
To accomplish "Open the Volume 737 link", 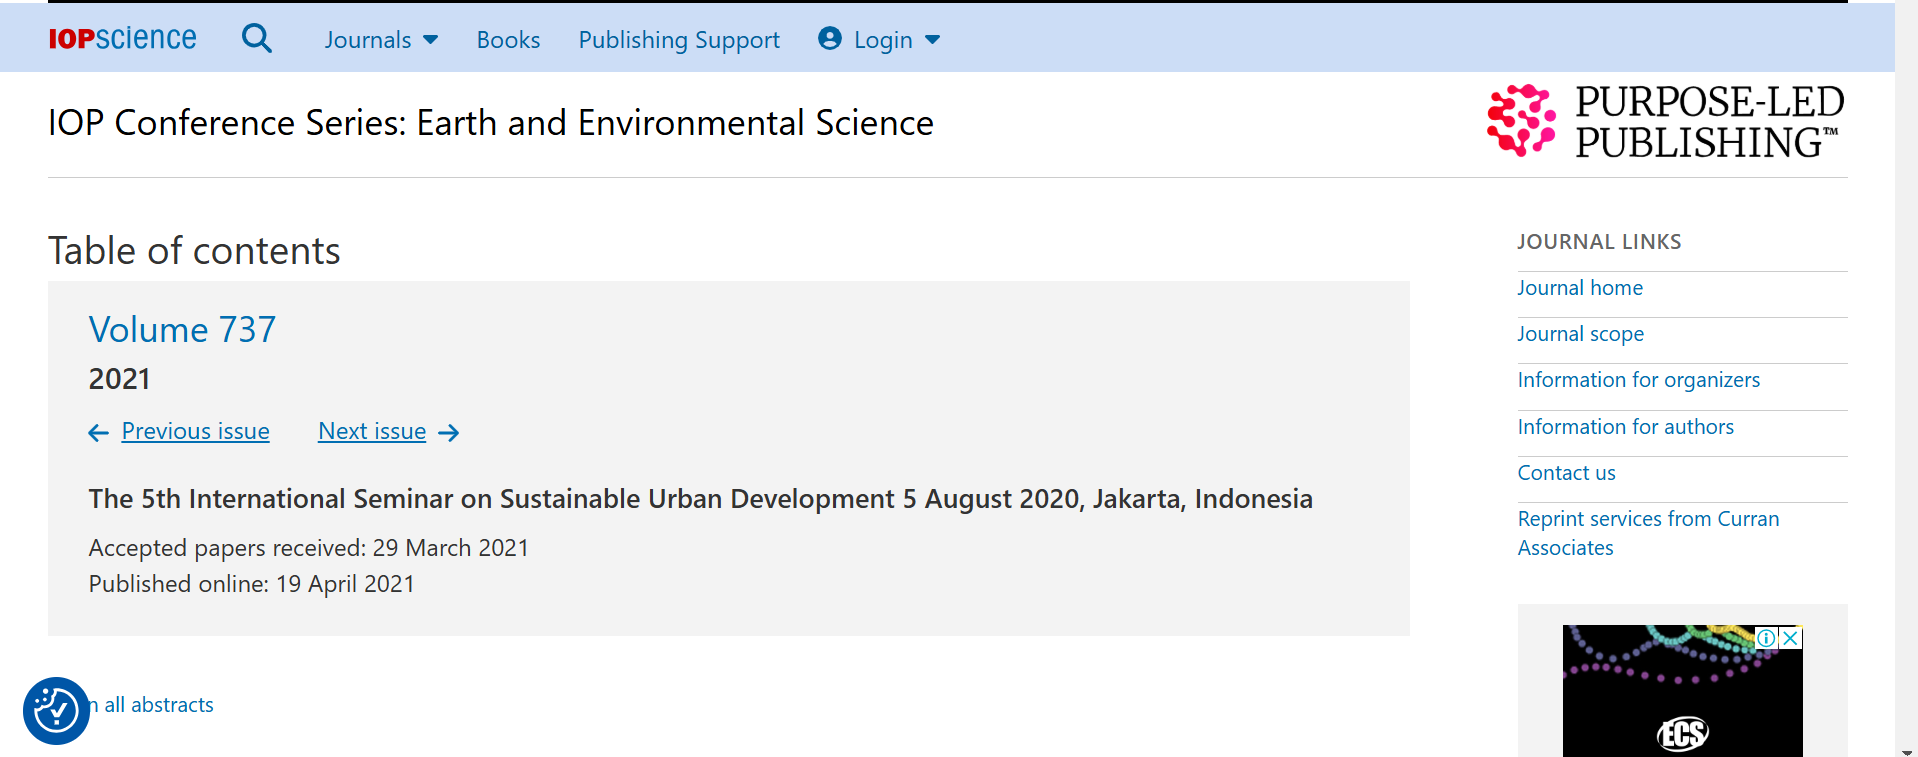I will [x=182, y=330].
